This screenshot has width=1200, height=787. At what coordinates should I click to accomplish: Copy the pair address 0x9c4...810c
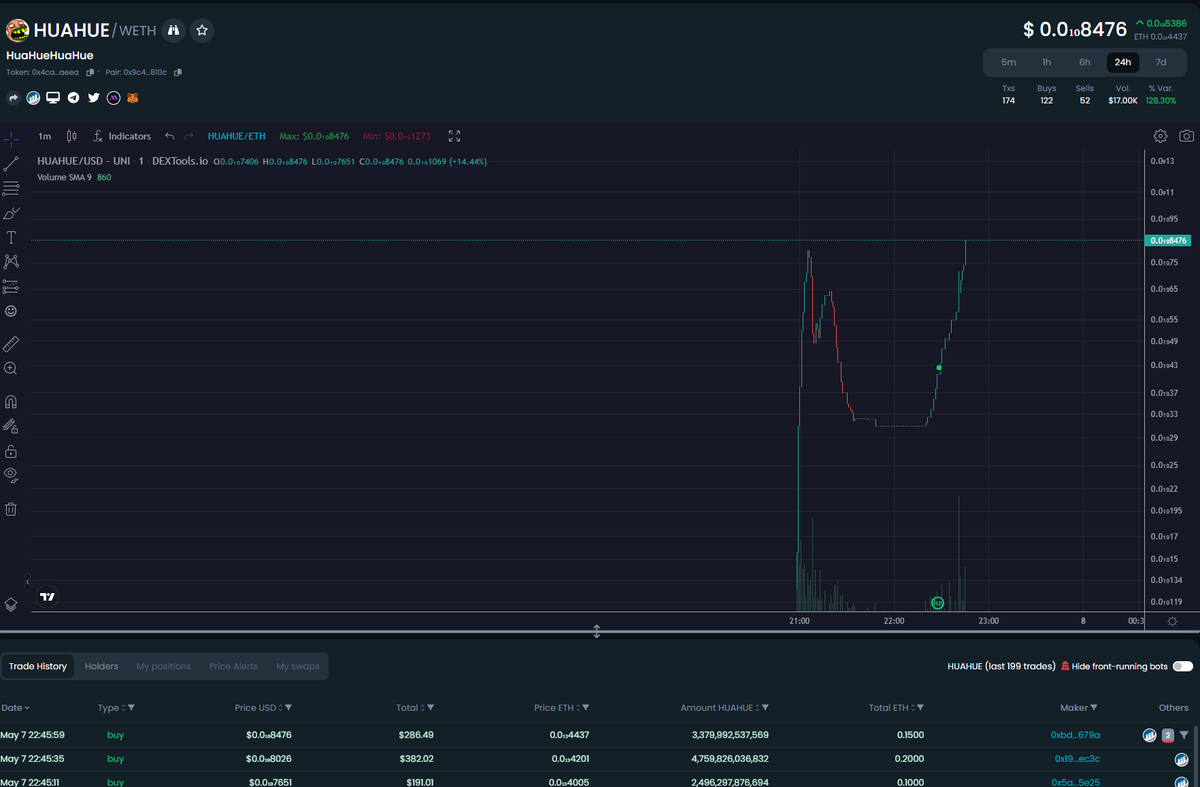(x=178, y=72)
